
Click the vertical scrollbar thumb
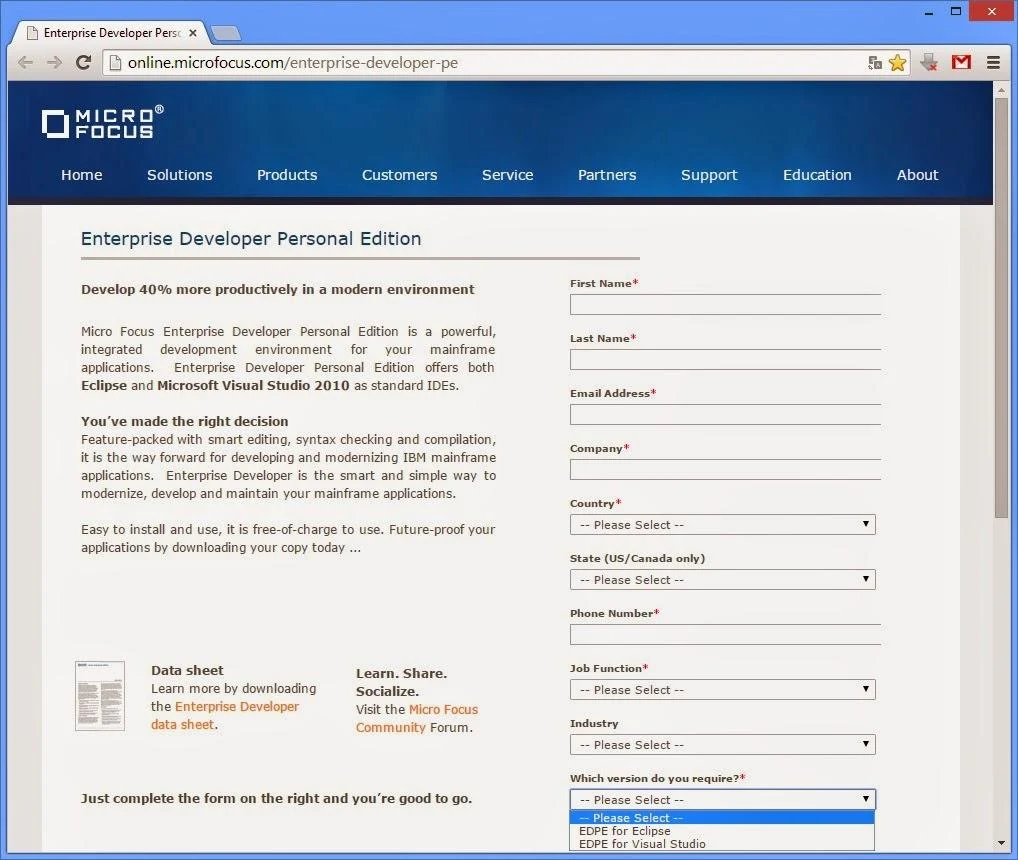pyautogui.click(x=1001, y=307)
